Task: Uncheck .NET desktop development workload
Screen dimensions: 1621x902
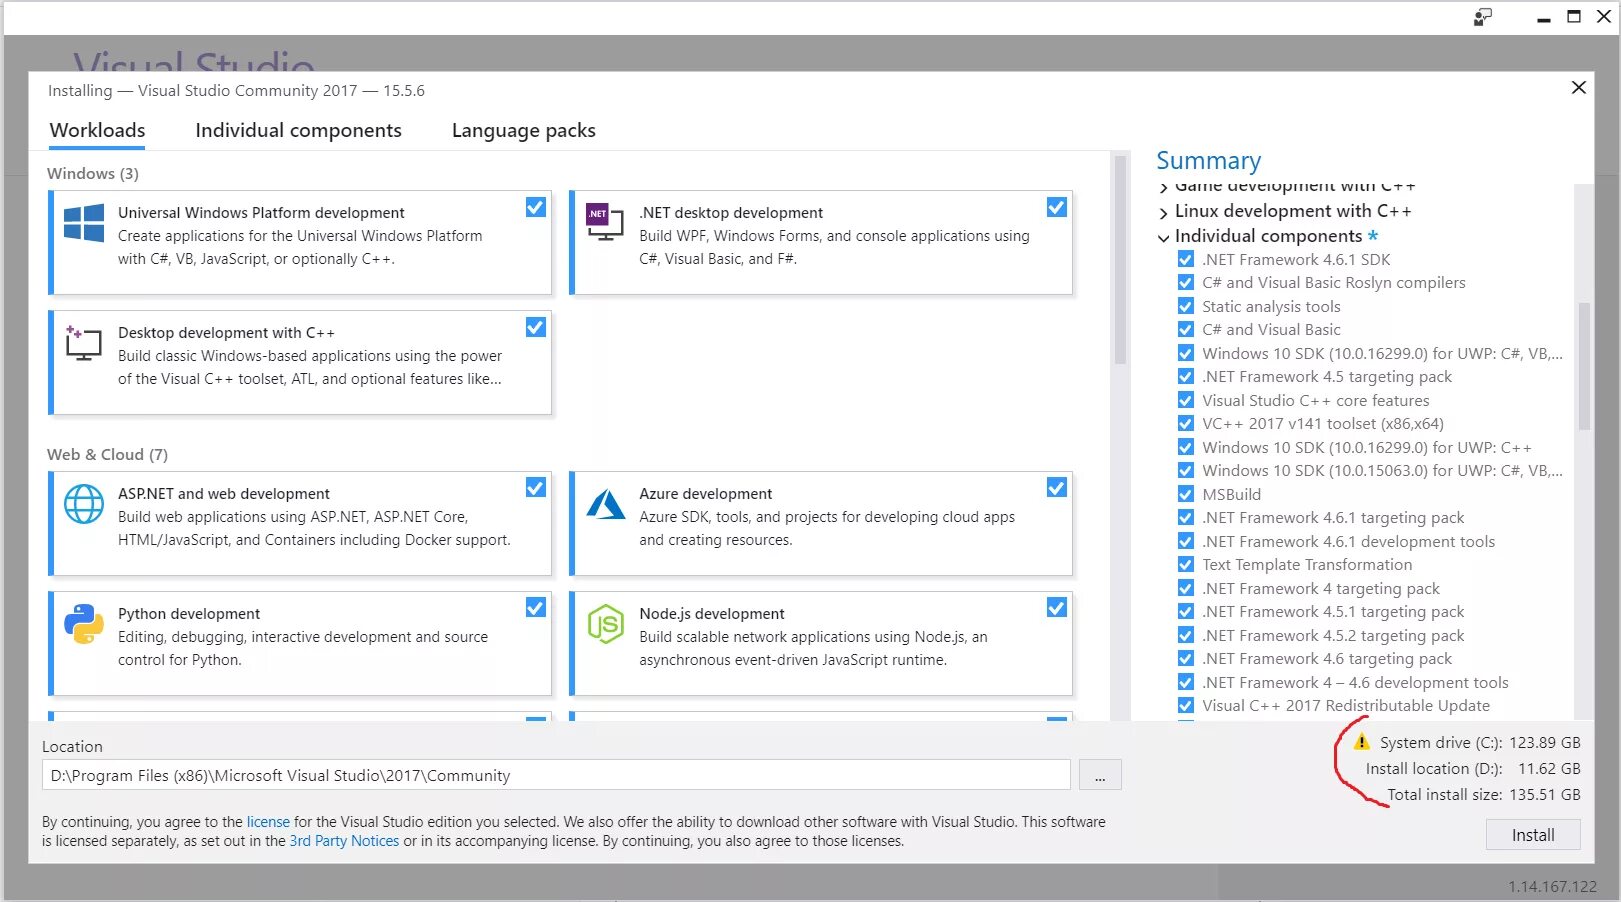Action: tap(1057, 207)
